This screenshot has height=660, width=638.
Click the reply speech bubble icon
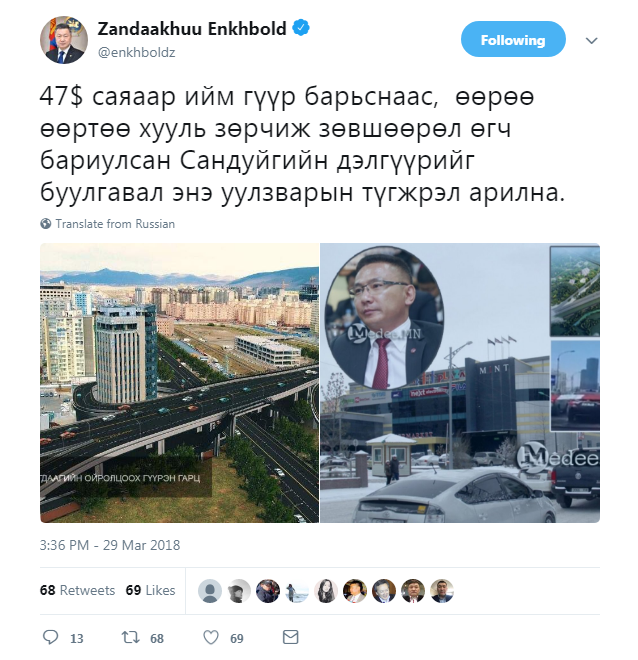pos(51,637)
